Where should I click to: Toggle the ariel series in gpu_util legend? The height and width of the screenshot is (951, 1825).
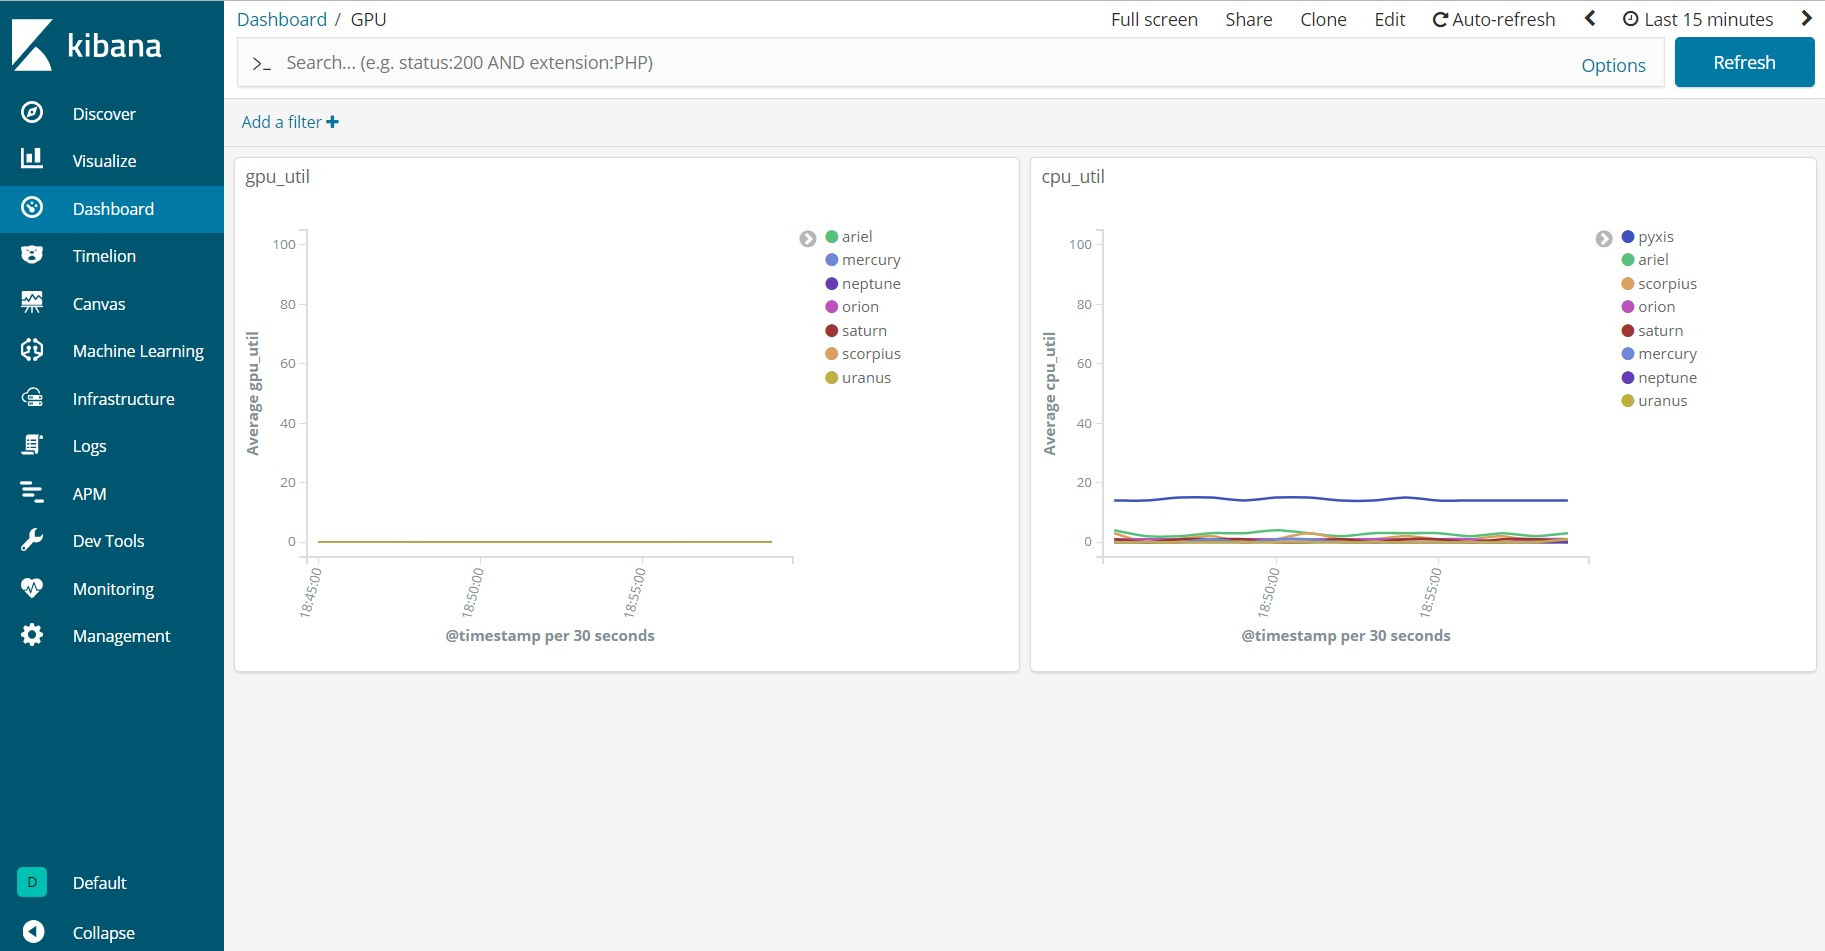pos(856,237)
